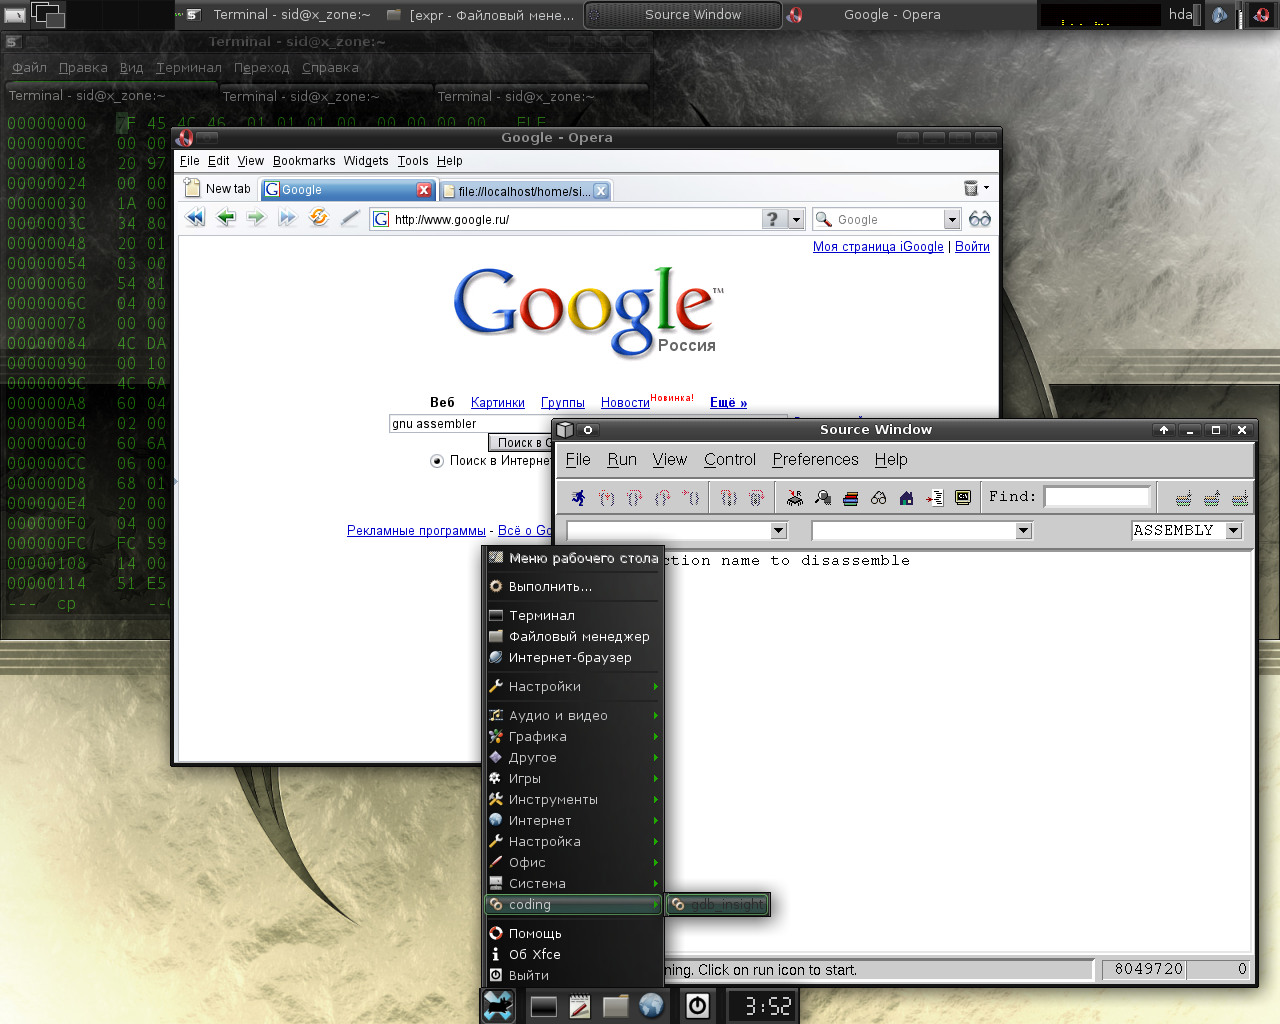The height and width of the screenshot is (1024, 1280).
Task: Open the Local Variables house icon
Action: coord(907,497)
